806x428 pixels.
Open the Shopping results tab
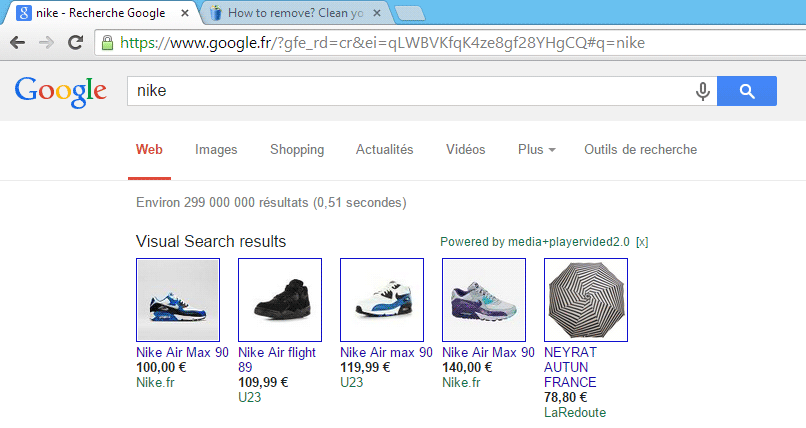coord(297,150)
